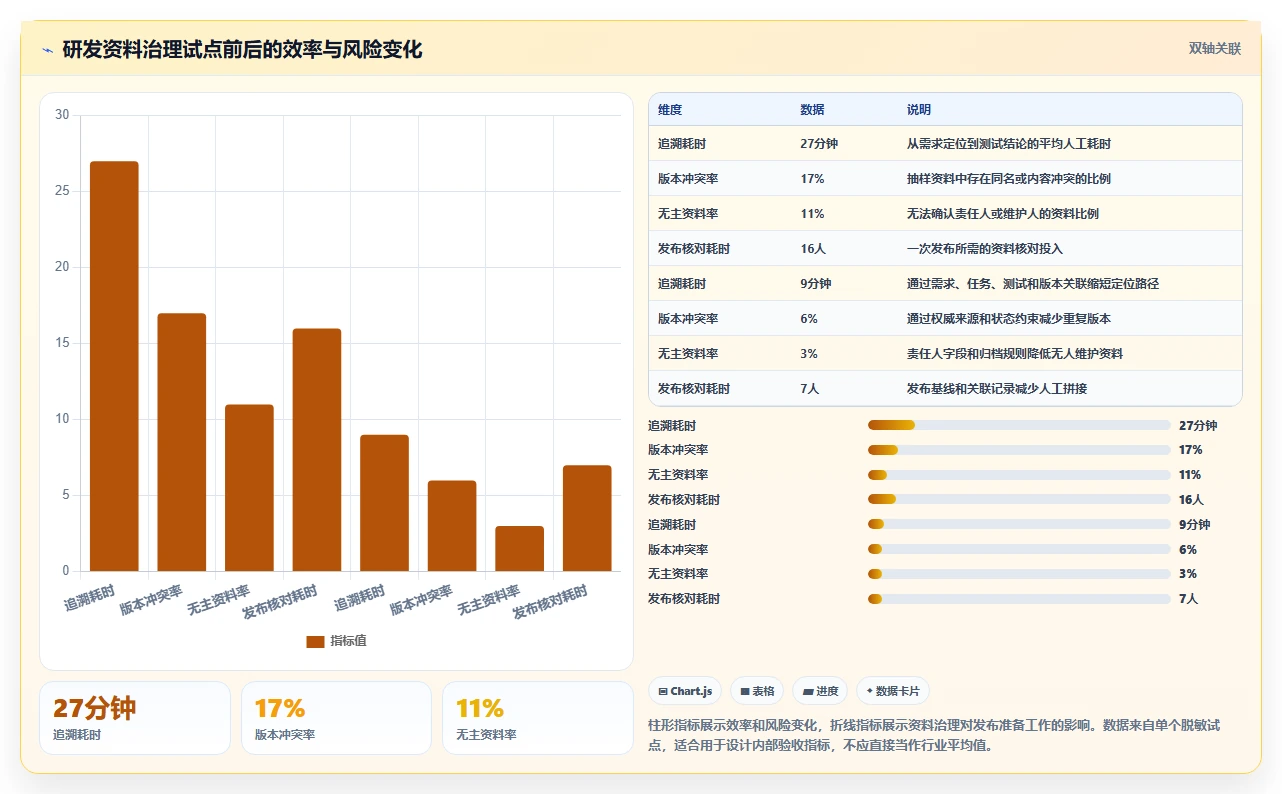Click the 数据 table column header
The height and width of the screenshot is (794, 1282).
pos(812,110)
